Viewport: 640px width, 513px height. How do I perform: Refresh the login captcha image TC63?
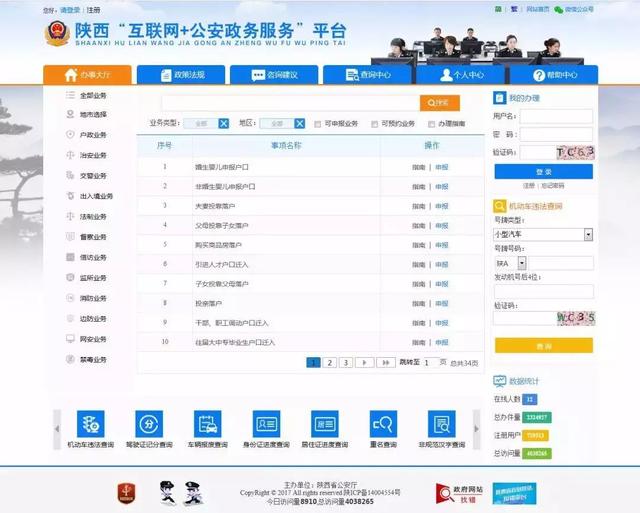click(575, 152)
